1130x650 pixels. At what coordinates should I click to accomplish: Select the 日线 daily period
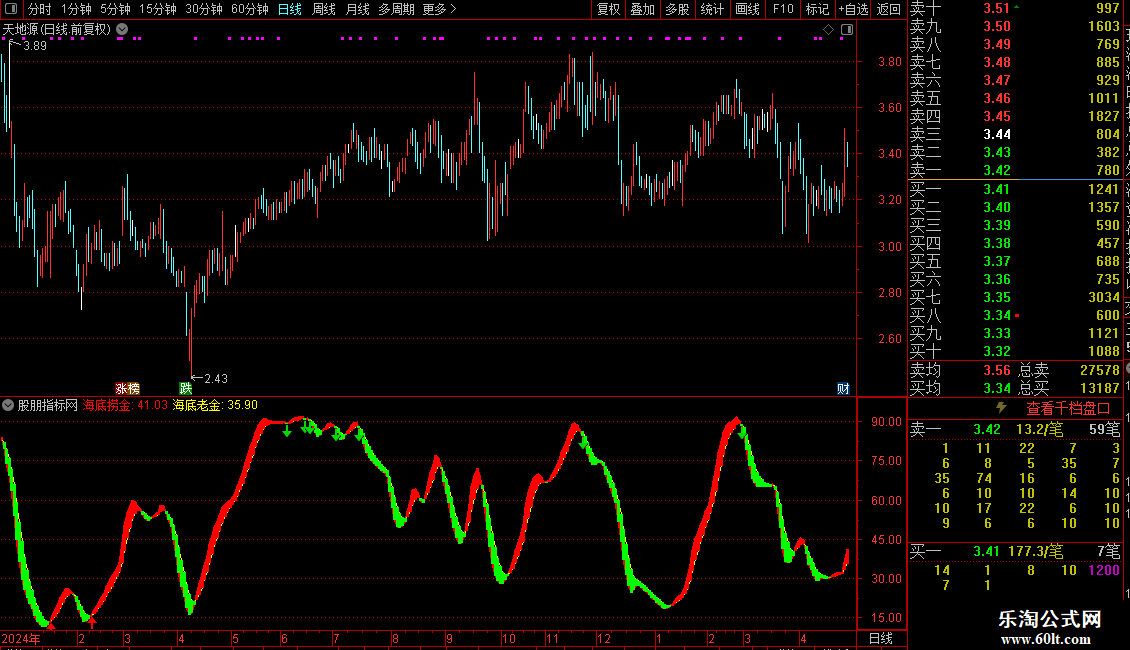290,9
